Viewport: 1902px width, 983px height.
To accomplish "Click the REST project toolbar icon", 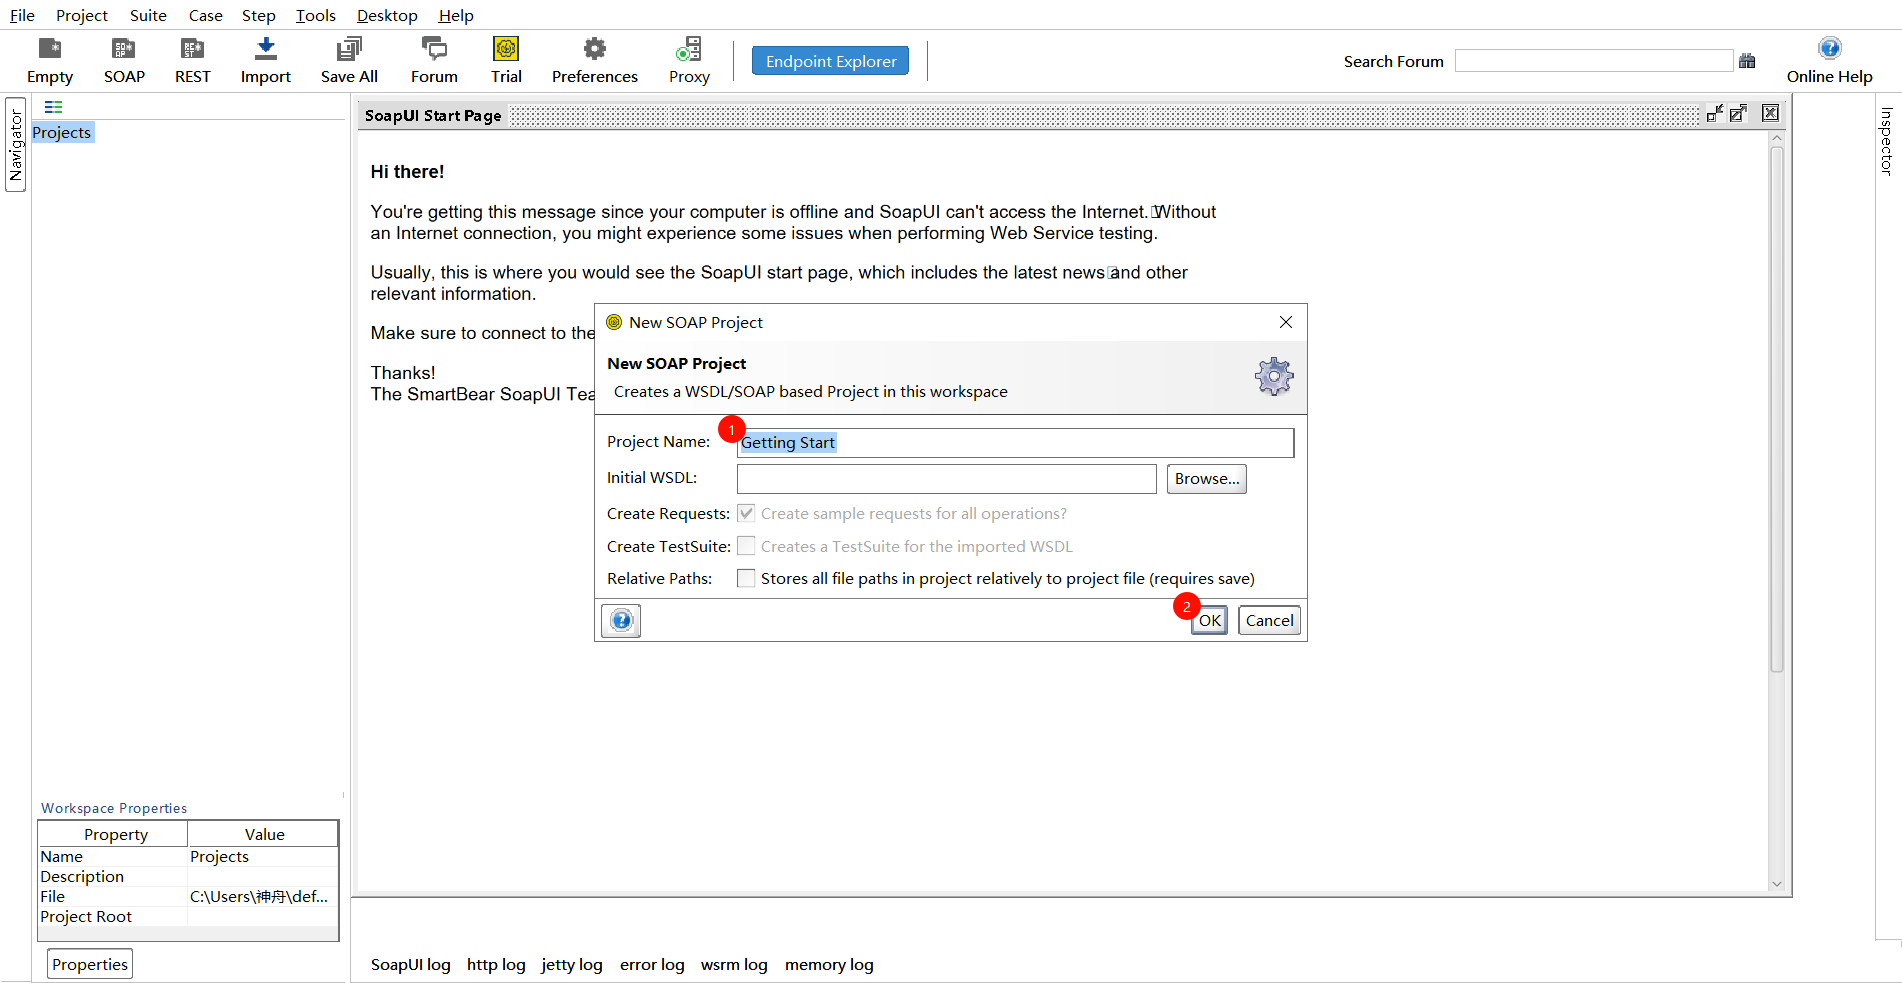I will 192,60.
